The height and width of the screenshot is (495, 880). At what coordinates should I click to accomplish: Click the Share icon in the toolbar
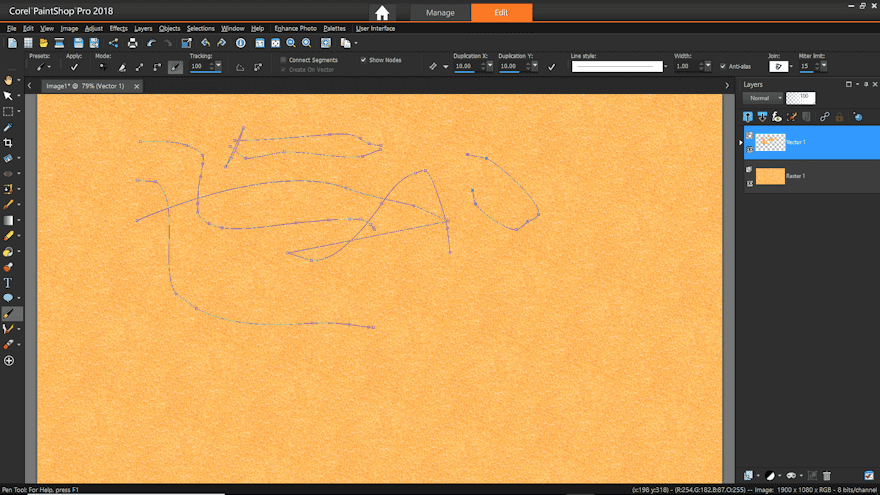coord(113,43)
